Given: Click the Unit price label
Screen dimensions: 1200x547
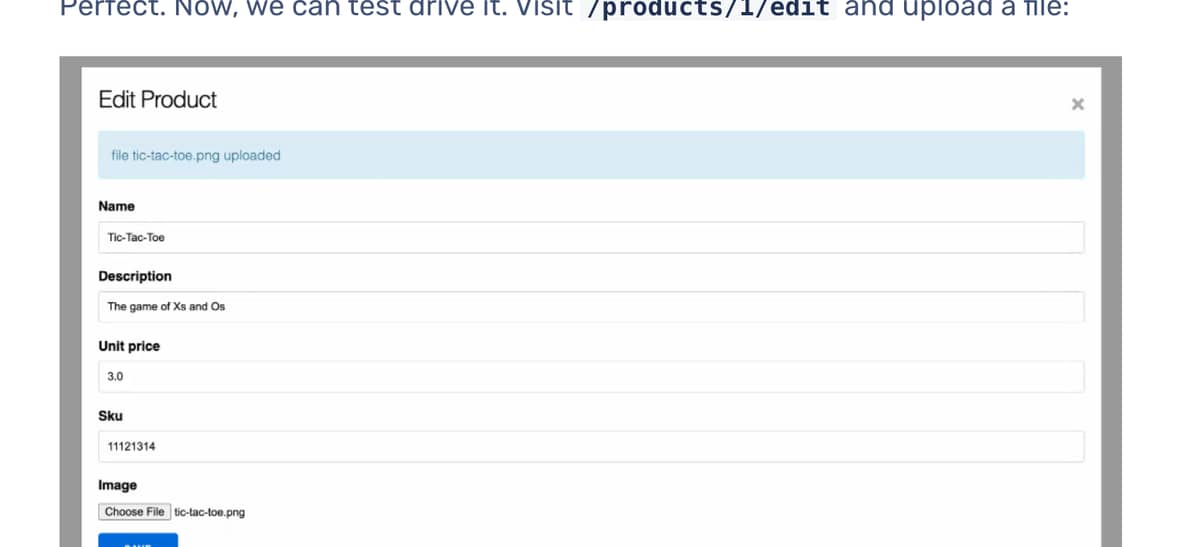Looking at the screenshot, I should tap(129, 346).
